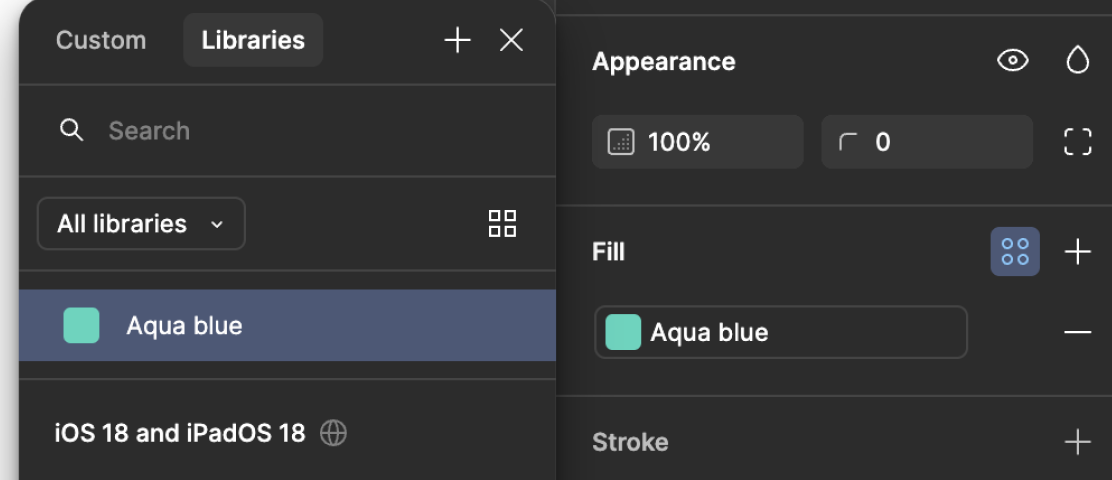Image resolution: width=1112 pixels, height=480 pixels.
Task: Click the corner radius field
Action: tap(927, 142)
